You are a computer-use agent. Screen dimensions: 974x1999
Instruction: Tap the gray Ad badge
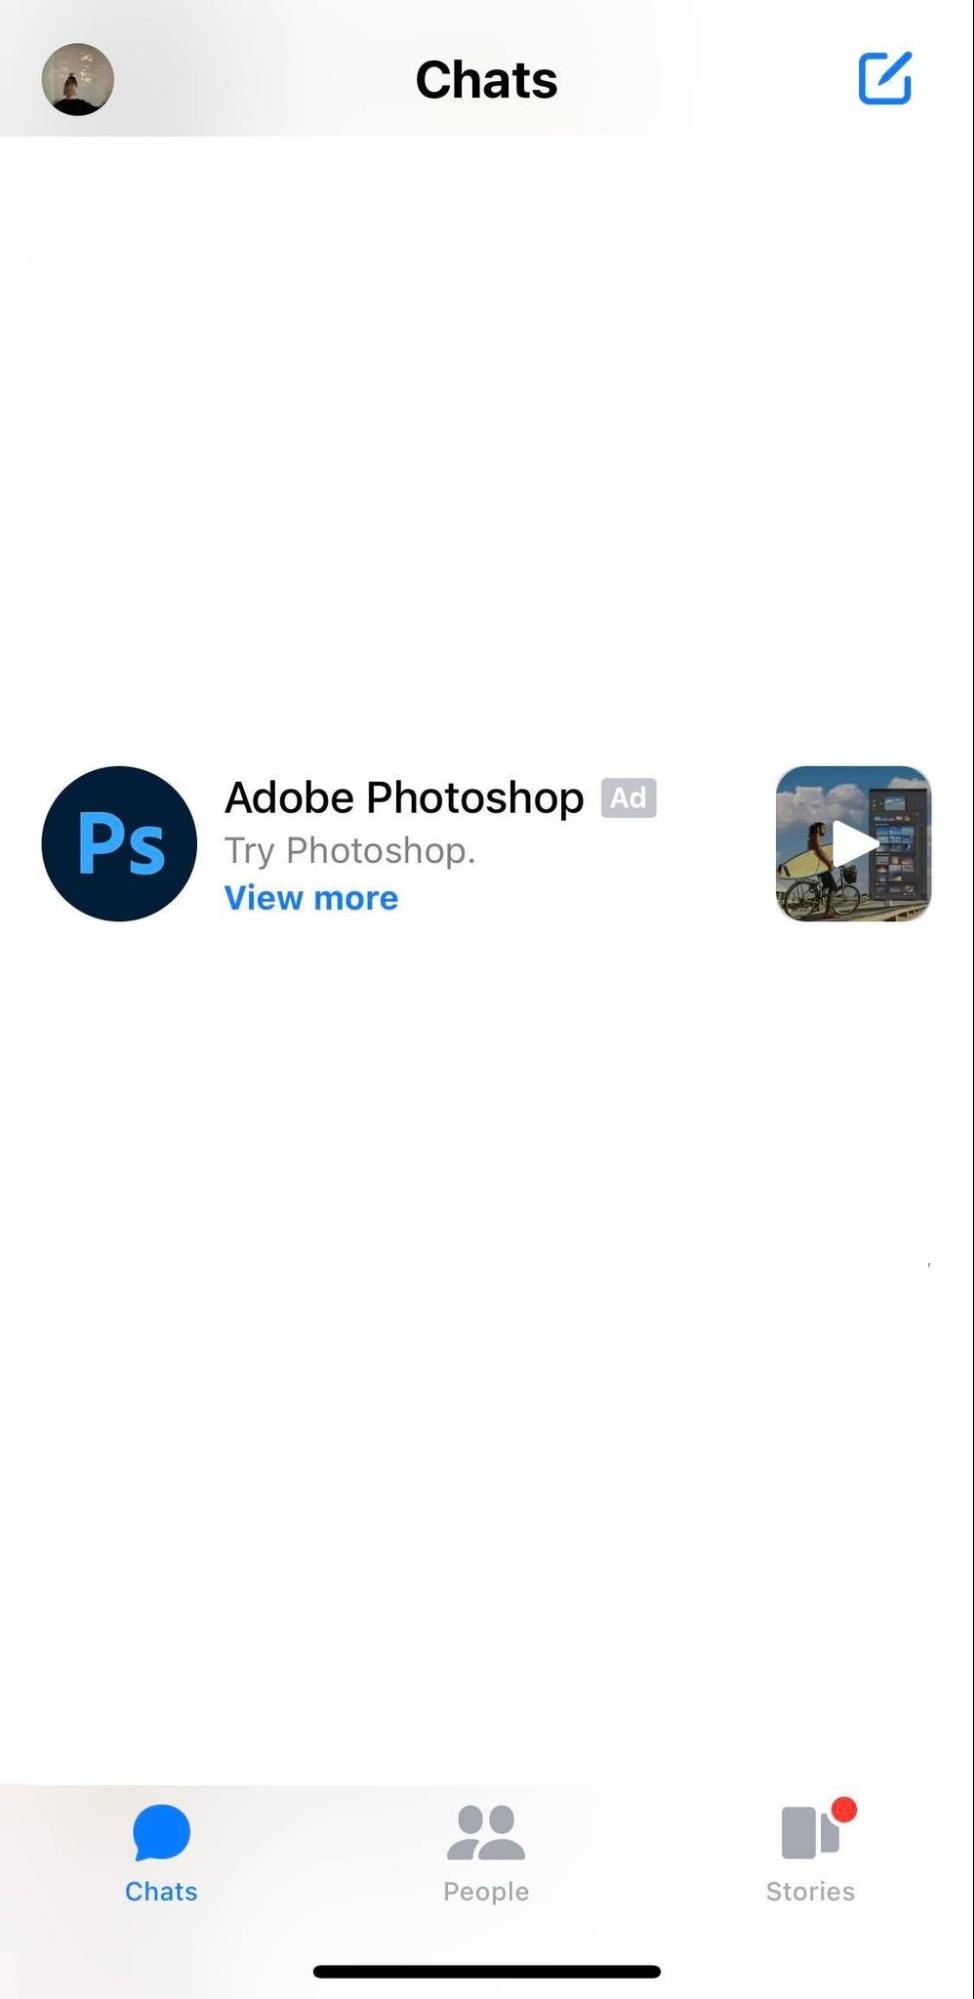click(x=628, y=798)
